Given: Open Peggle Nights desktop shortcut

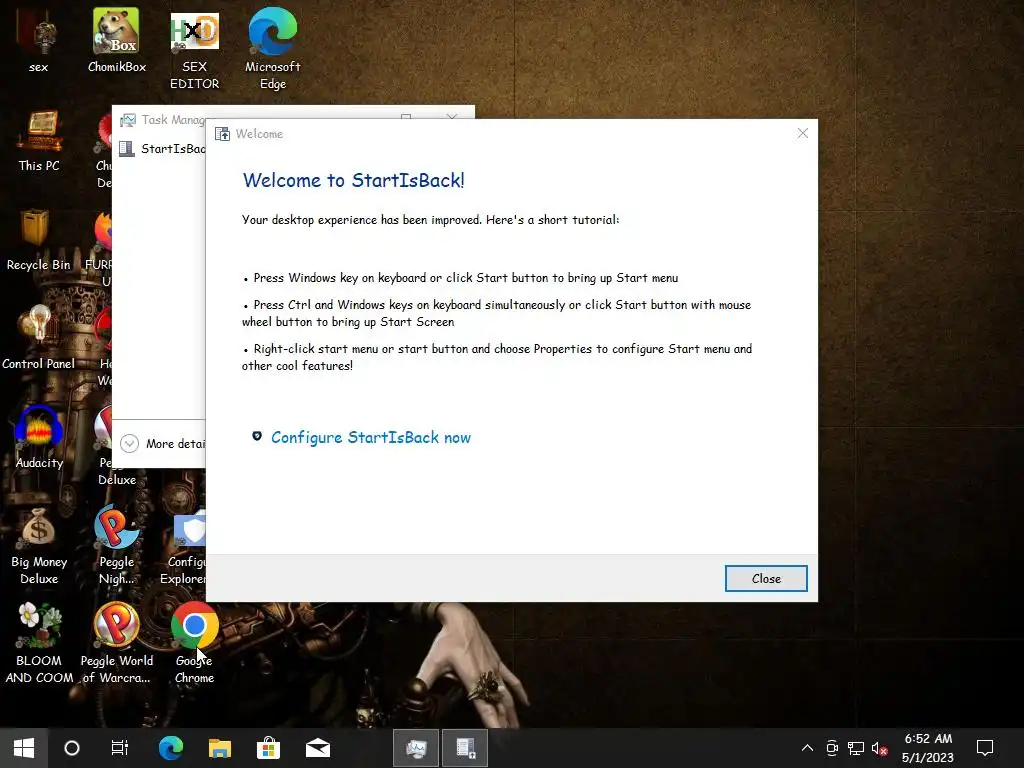Looking at the screenshot, I should (117, 545).
